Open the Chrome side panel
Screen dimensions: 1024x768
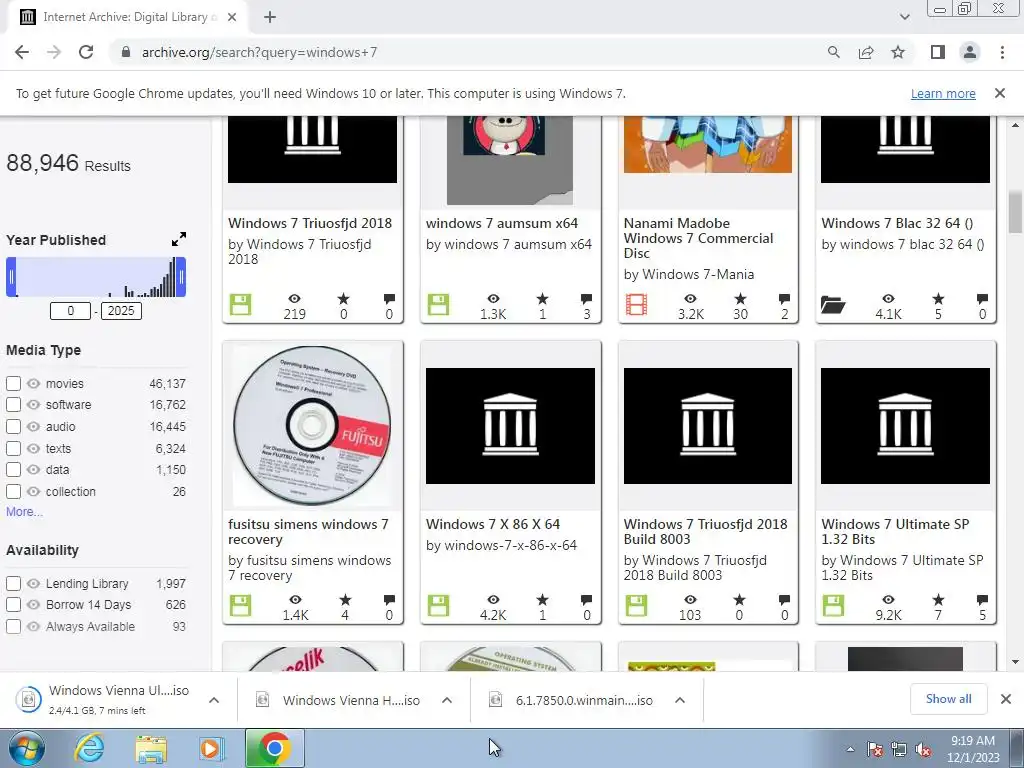[938, 52]
